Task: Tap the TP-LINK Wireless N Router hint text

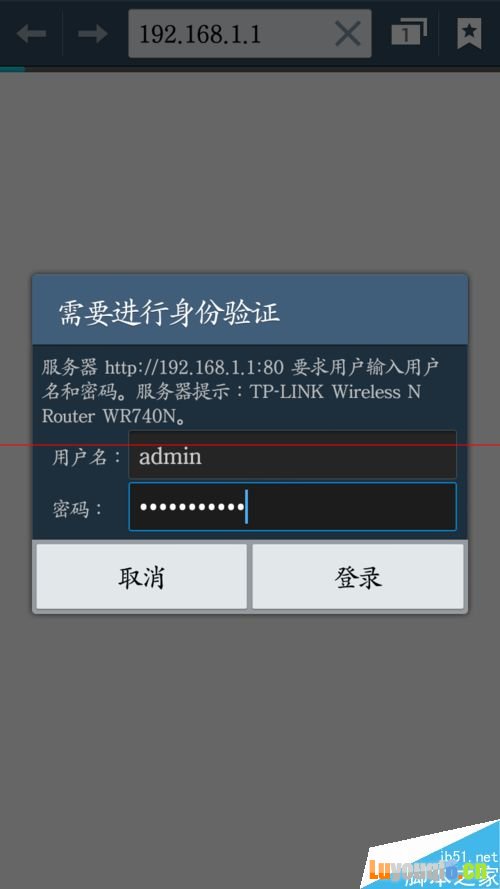Action: 231,404
